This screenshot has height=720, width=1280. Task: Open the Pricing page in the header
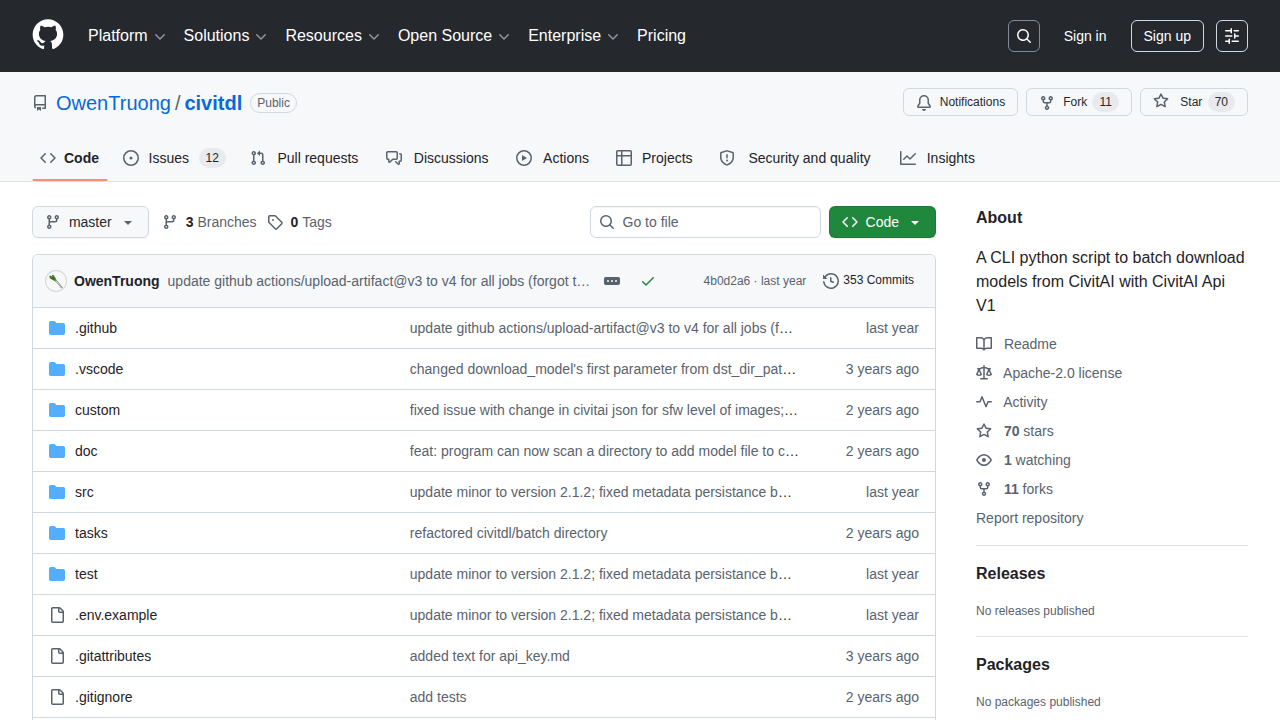[662, 36]
